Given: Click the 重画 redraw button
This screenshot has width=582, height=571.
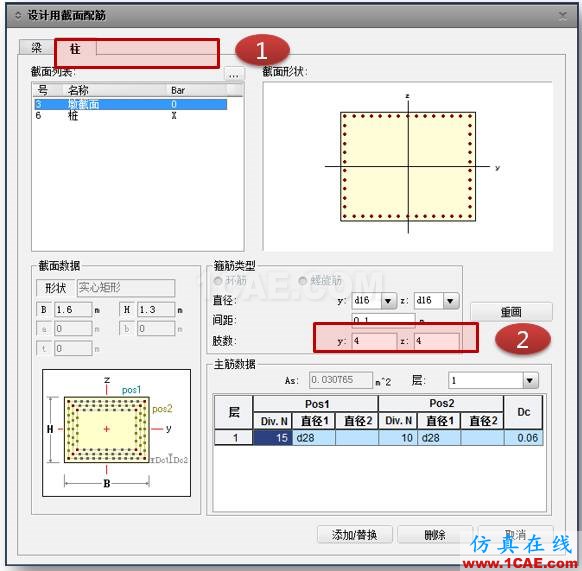Looking at the screenshot, I should (x=511, y=312).
